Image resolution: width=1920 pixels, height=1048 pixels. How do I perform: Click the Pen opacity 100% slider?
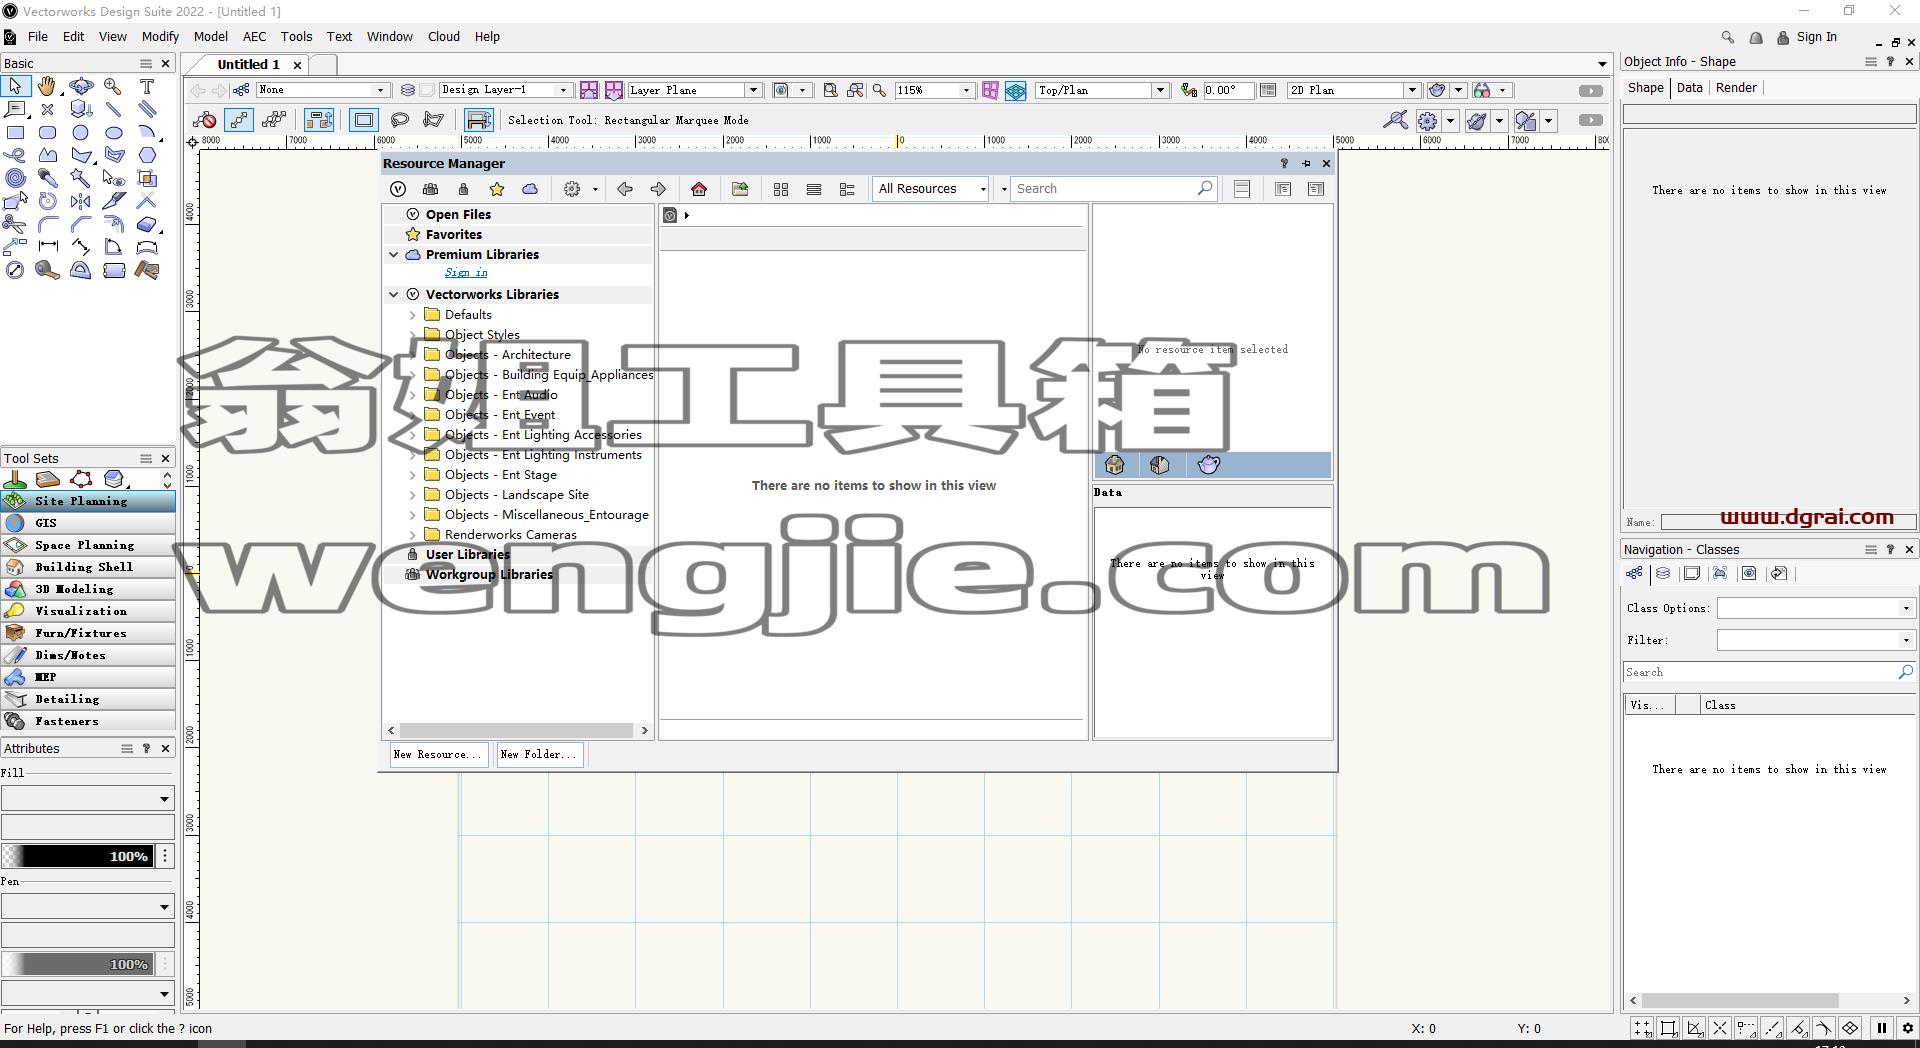point(78,964)
